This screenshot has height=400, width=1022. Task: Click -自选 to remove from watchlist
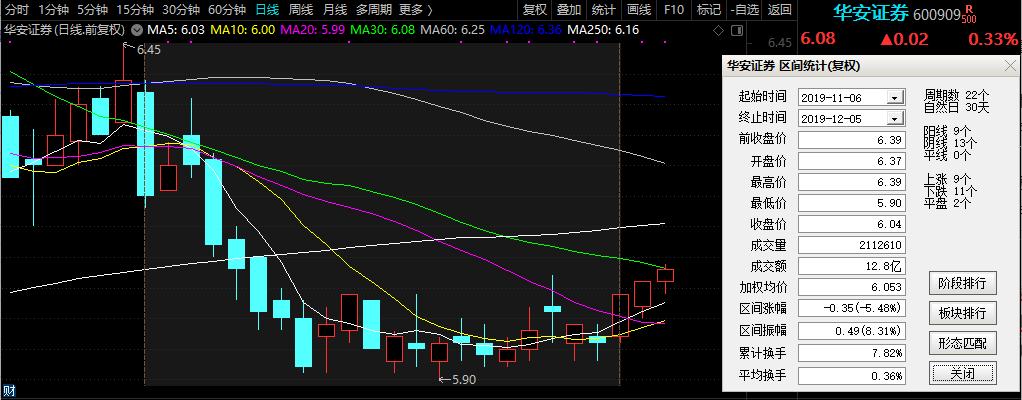tap(744, 10)
